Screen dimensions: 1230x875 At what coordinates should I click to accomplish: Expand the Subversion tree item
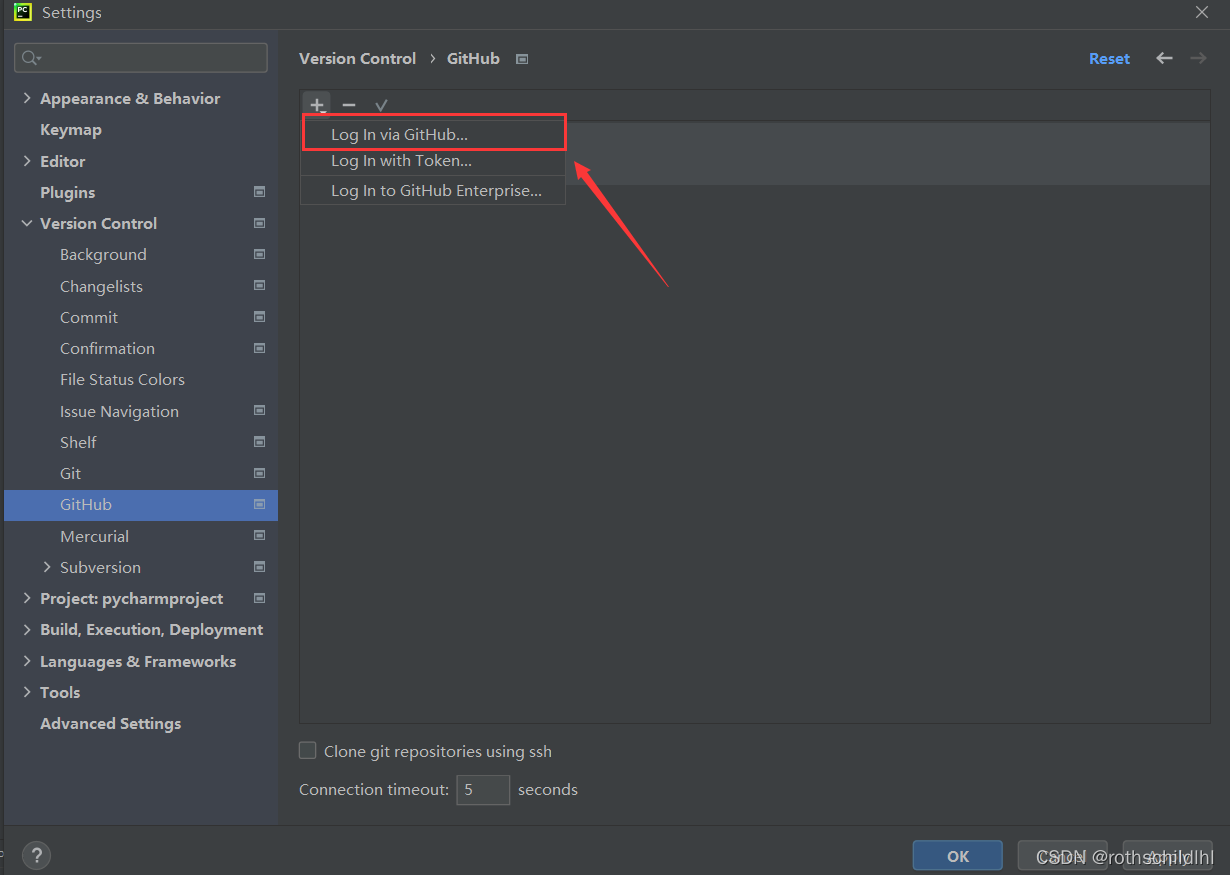[47, 567]
